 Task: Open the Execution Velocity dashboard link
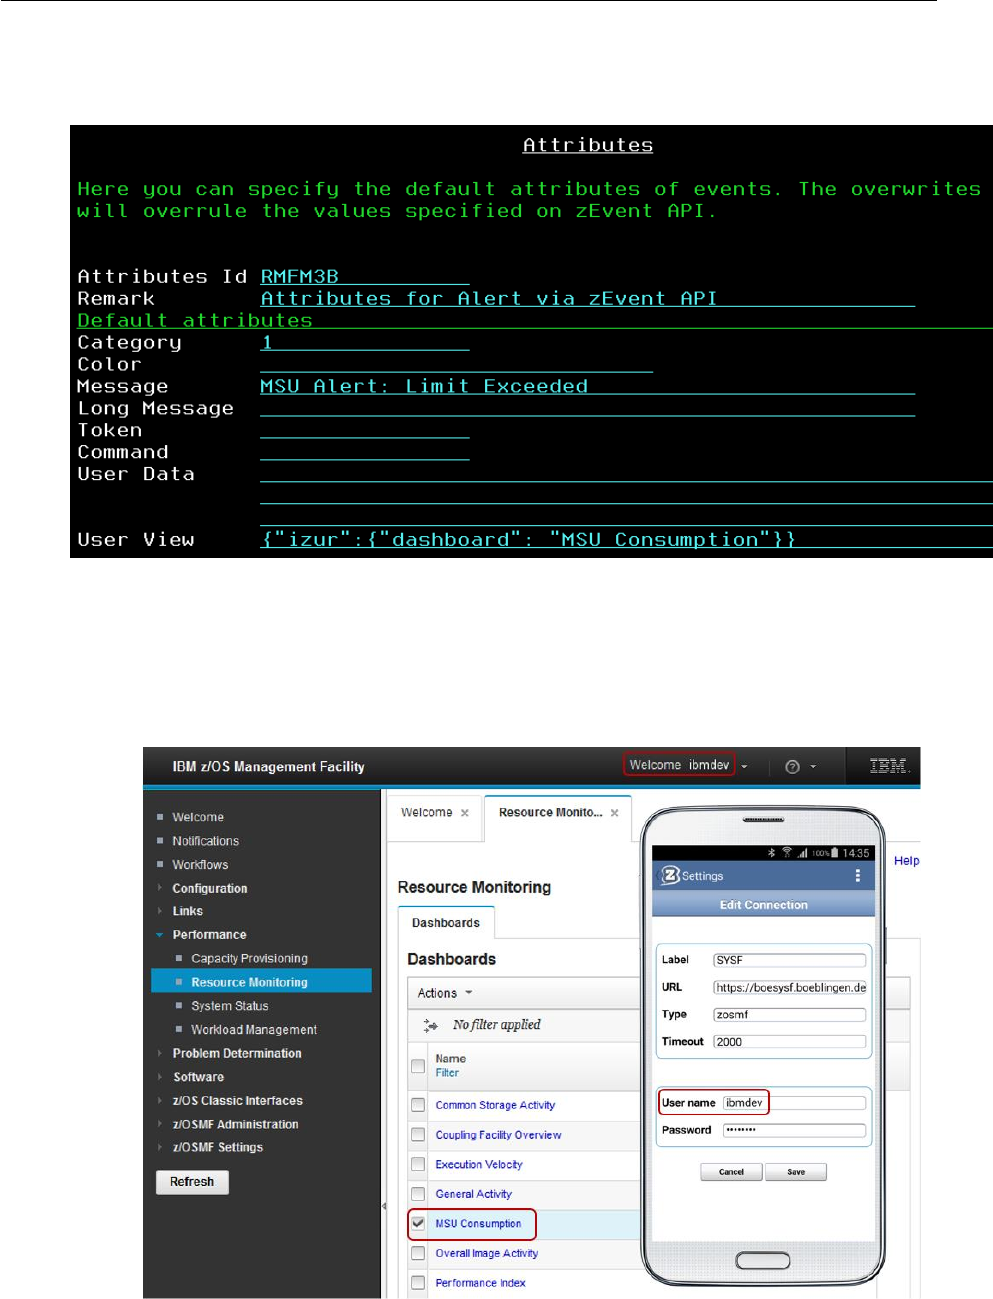point(479,1165)
